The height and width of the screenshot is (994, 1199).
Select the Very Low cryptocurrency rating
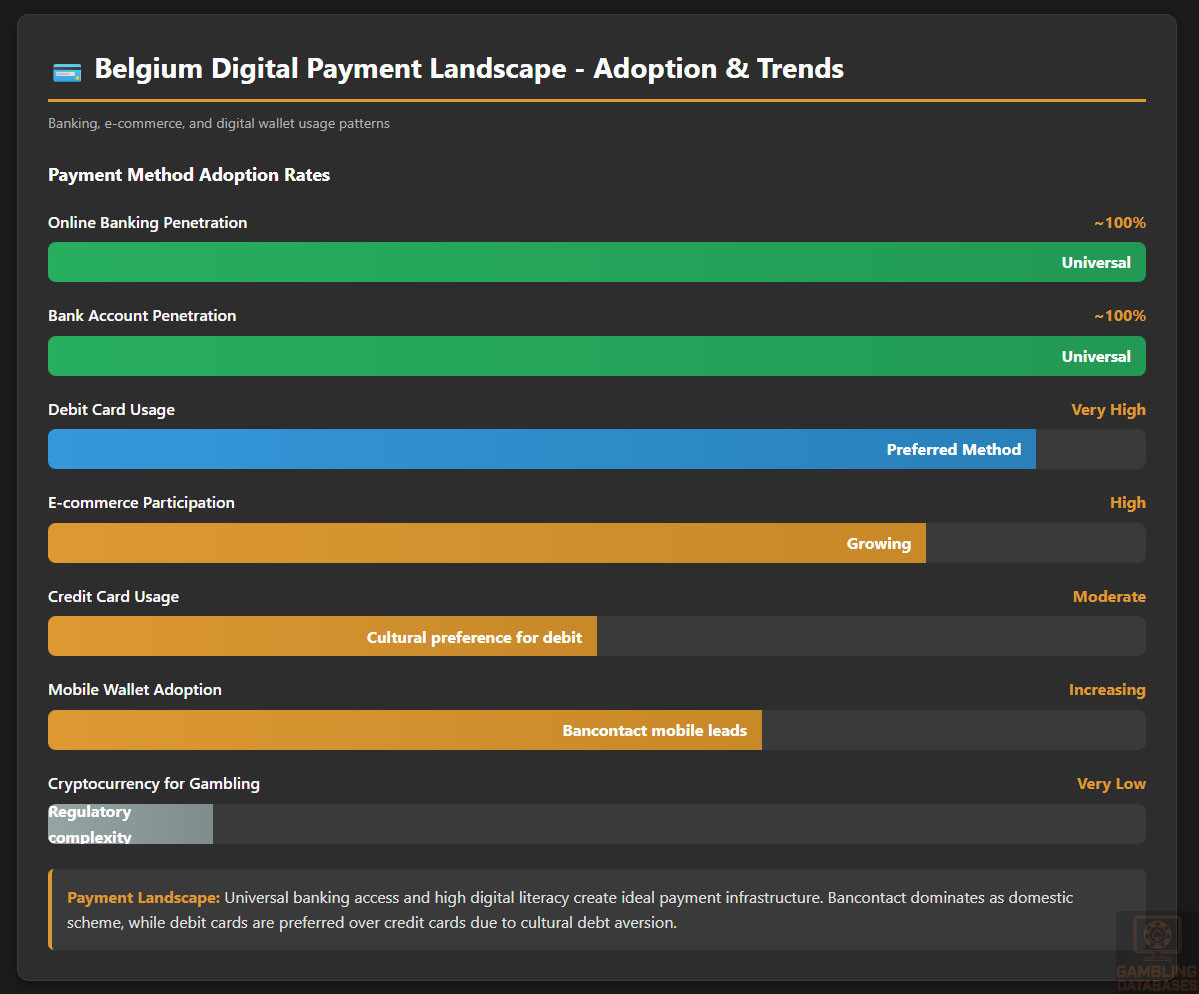1111,783
